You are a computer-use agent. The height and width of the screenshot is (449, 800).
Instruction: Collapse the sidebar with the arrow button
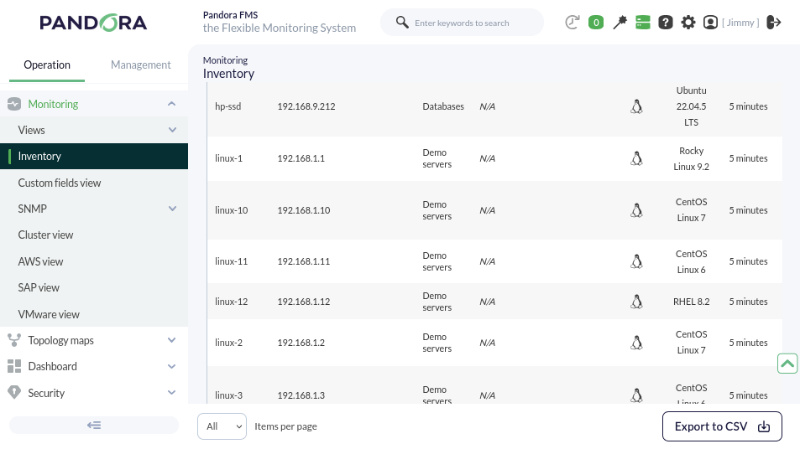click(94, 425)
